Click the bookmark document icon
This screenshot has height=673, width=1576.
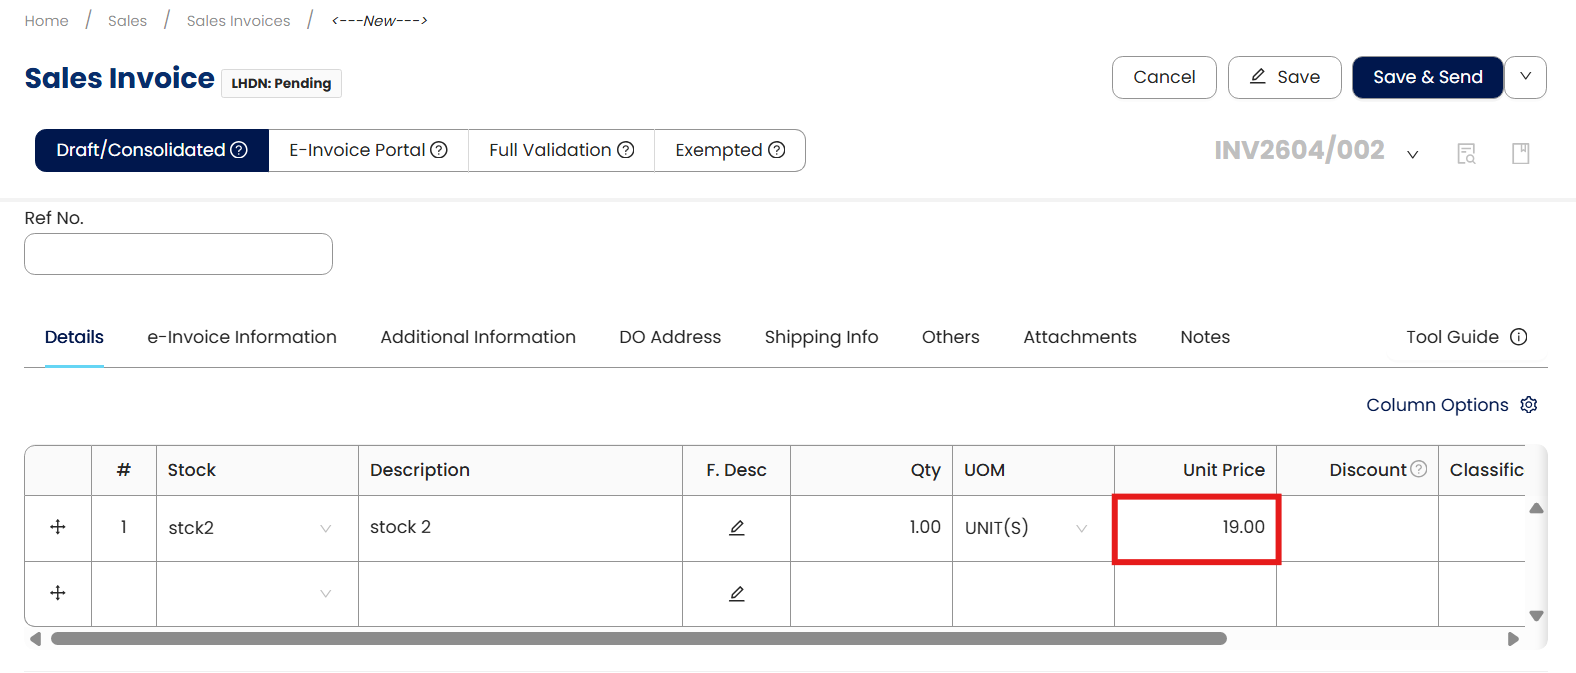1520,153
